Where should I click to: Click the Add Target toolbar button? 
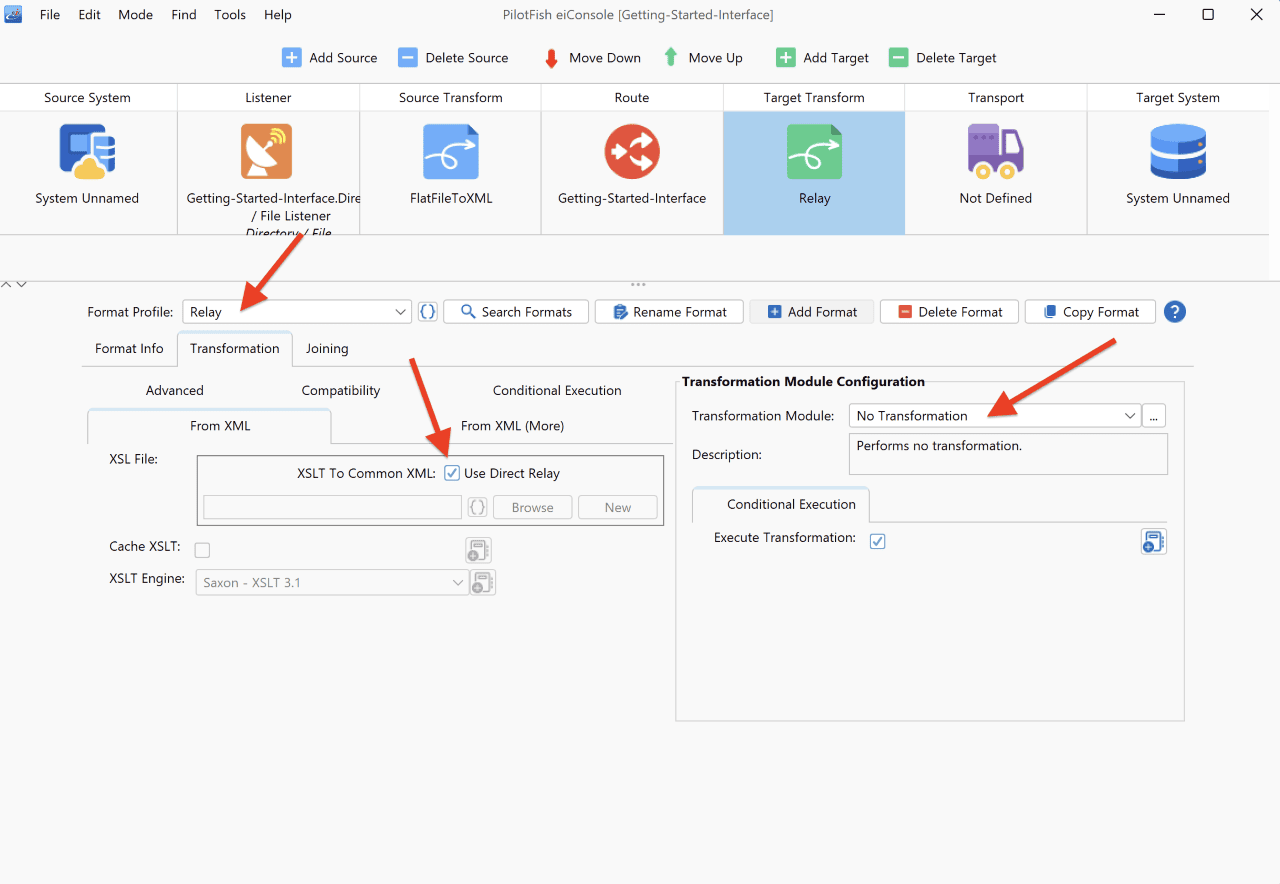pyautogui.click(x=823, y=58)
